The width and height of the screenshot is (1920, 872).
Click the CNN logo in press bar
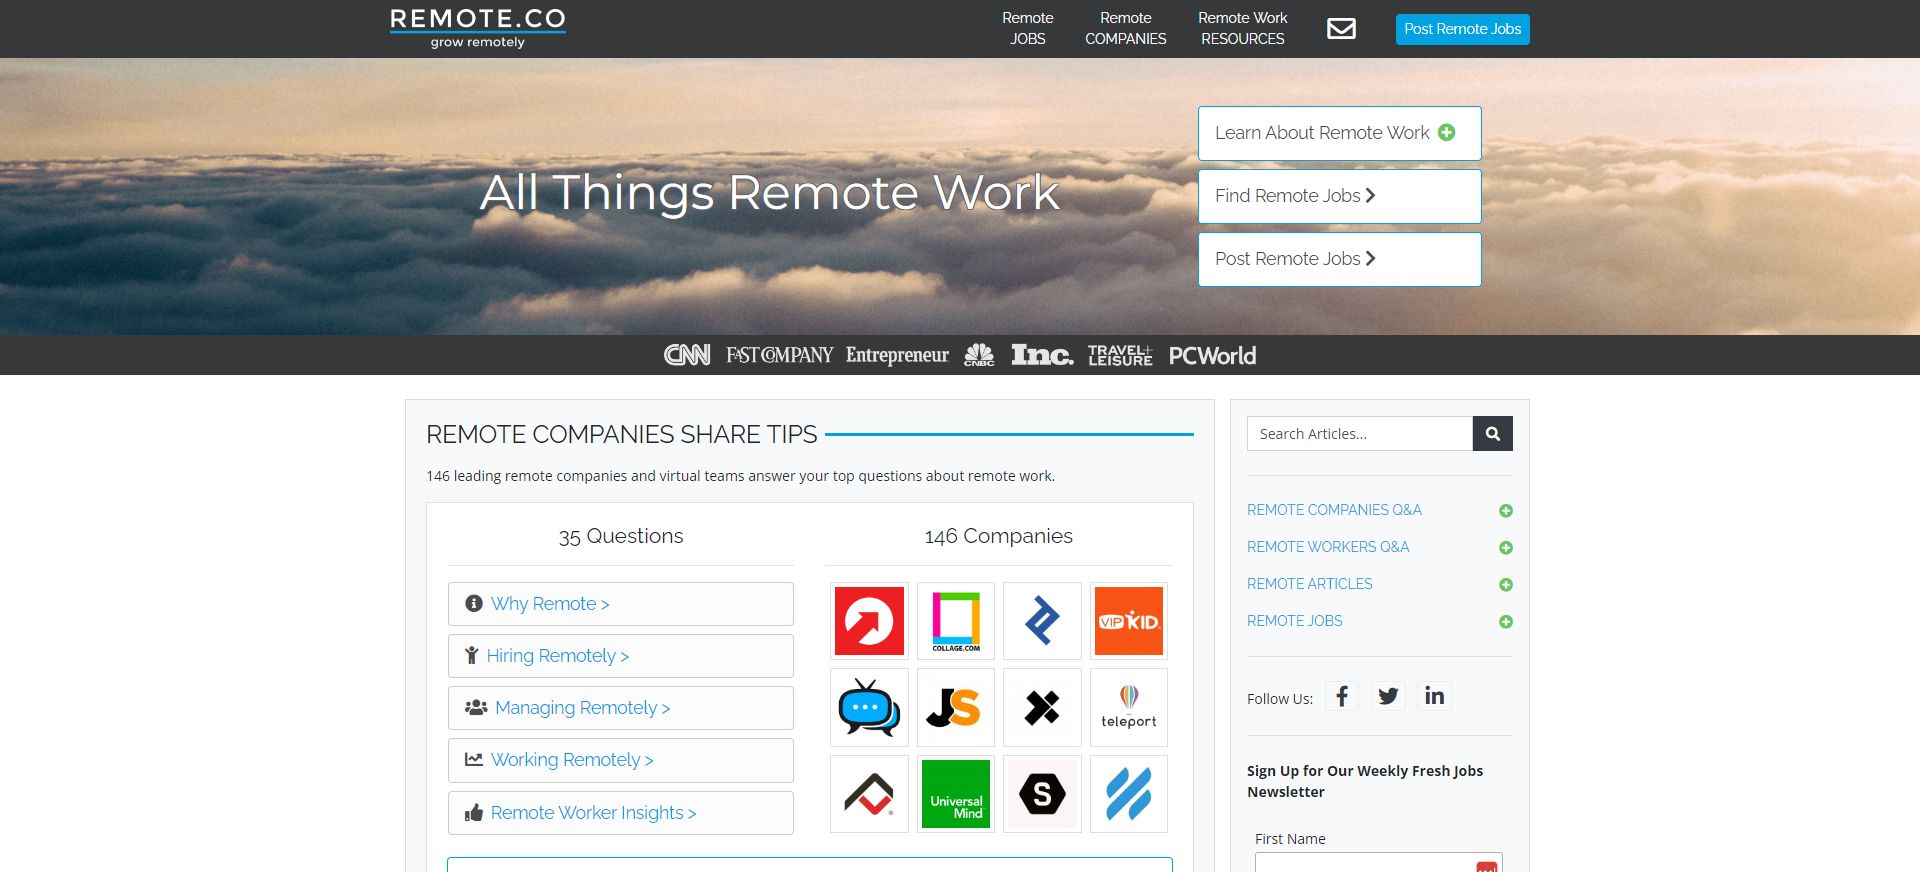(x=687, y=355)
